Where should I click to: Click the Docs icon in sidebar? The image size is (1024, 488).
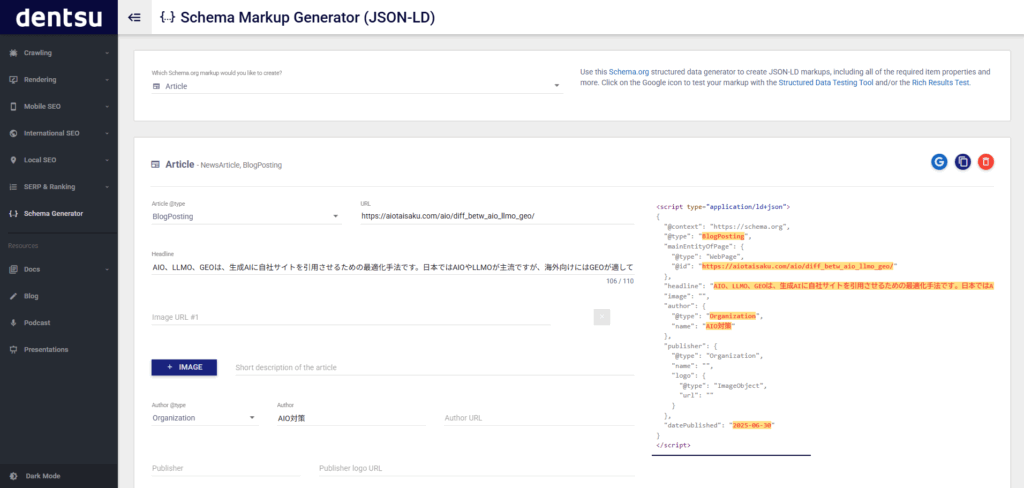(13, 269)
